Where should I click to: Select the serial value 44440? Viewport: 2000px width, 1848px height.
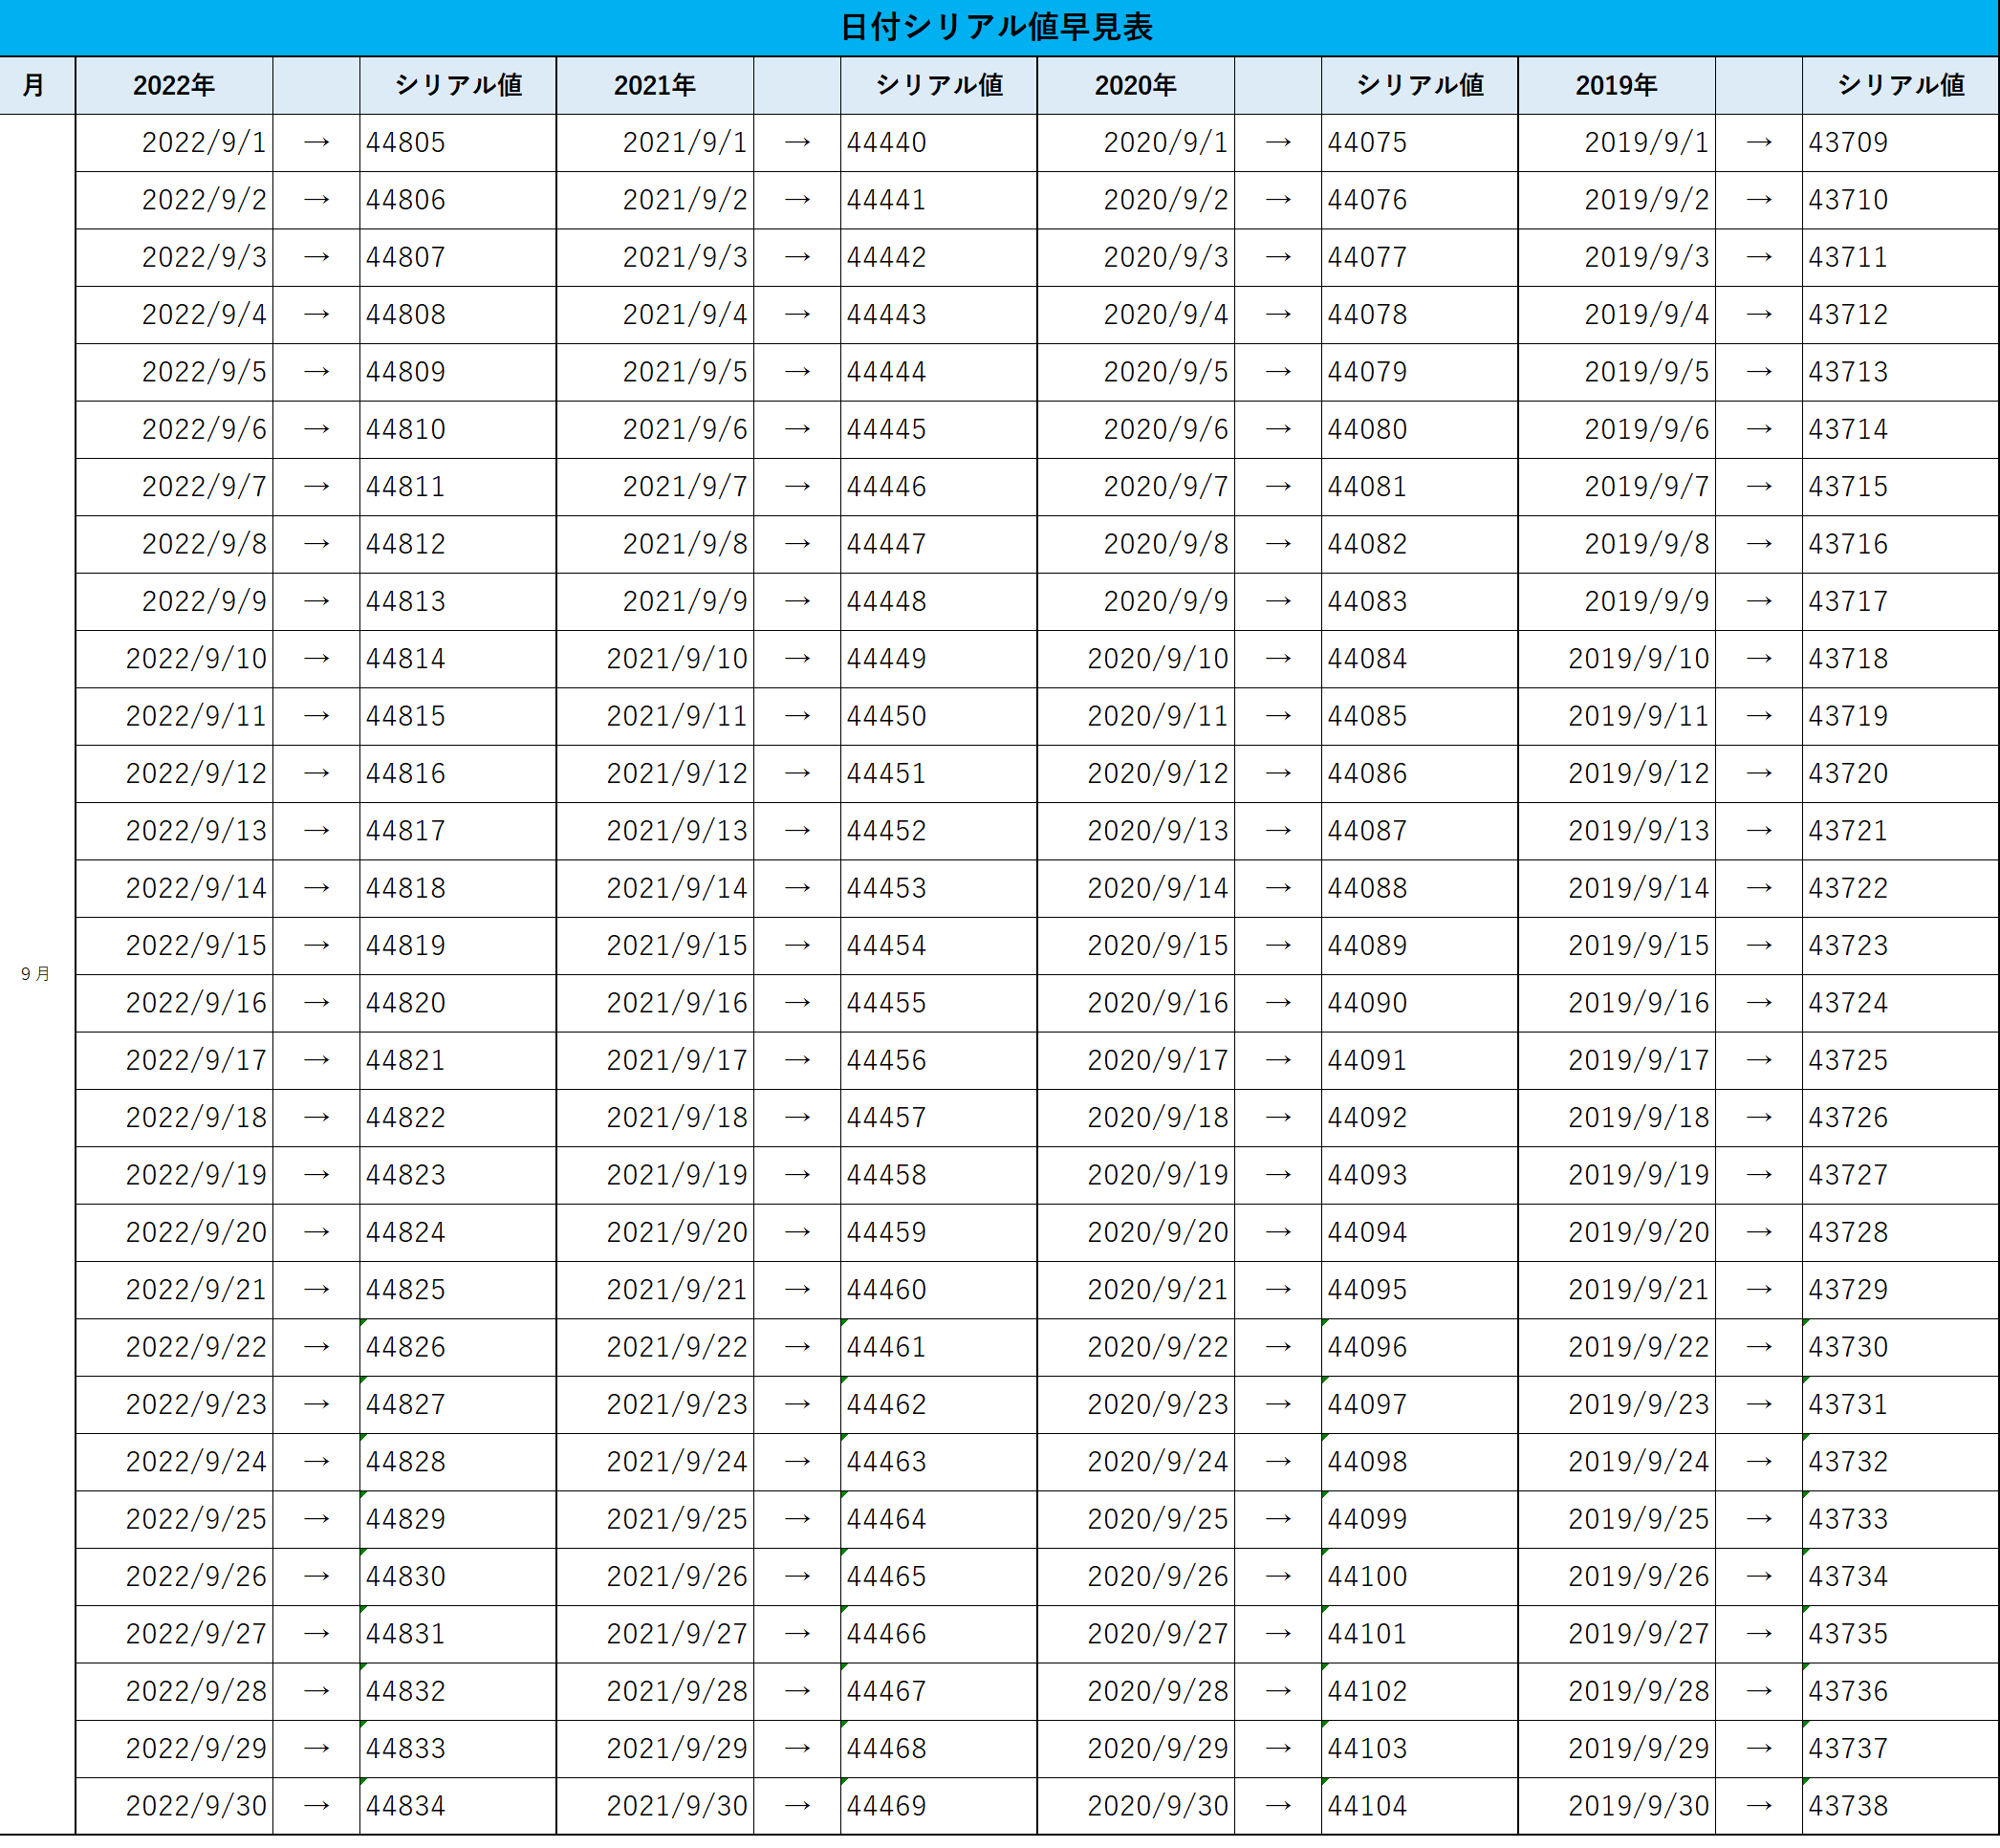(939, 143)
